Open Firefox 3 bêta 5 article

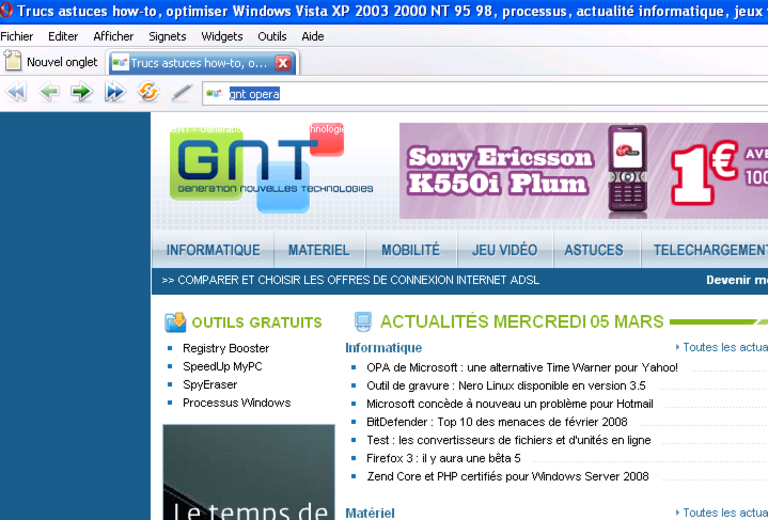pos(443,458)
